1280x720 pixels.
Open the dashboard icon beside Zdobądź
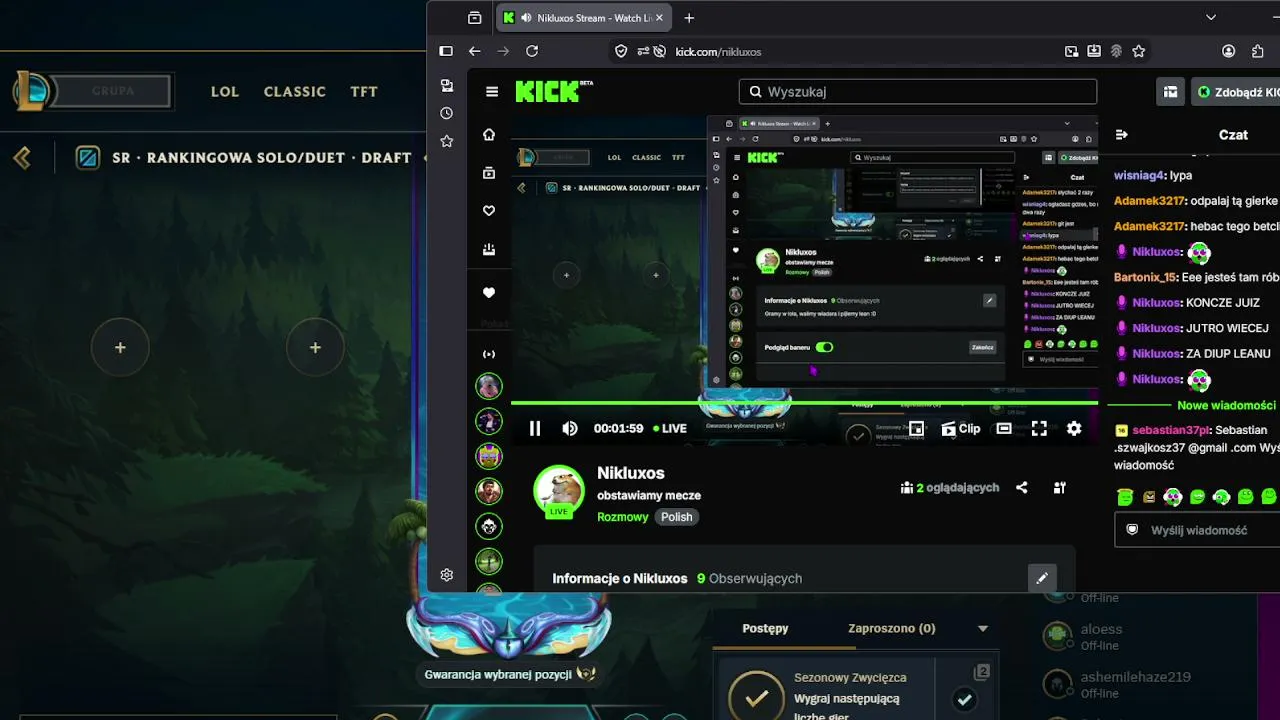coord(1170,92)
